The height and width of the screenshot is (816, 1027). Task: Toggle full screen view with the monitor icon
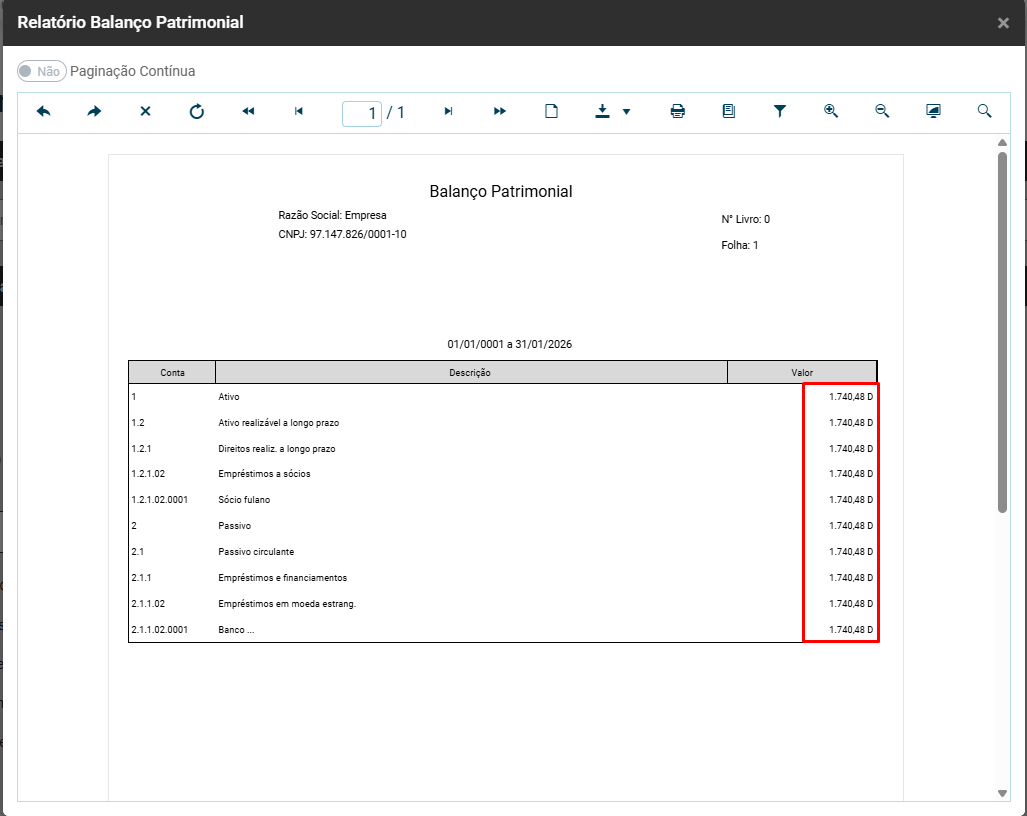click(x=933, y=111)
